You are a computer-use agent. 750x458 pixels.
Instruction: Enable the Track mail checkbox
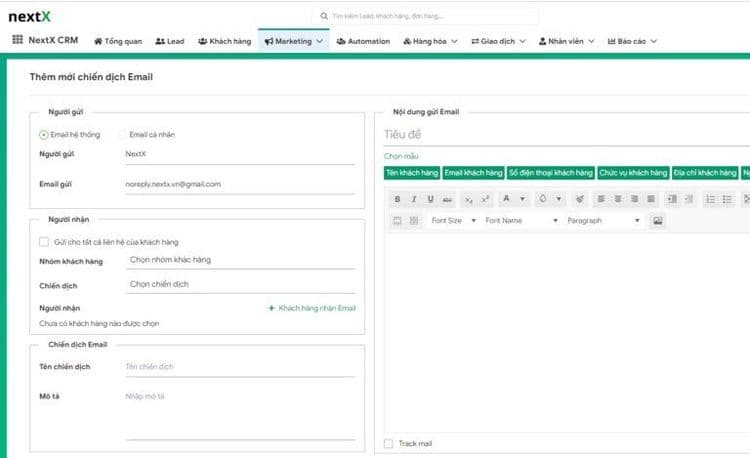389,443
